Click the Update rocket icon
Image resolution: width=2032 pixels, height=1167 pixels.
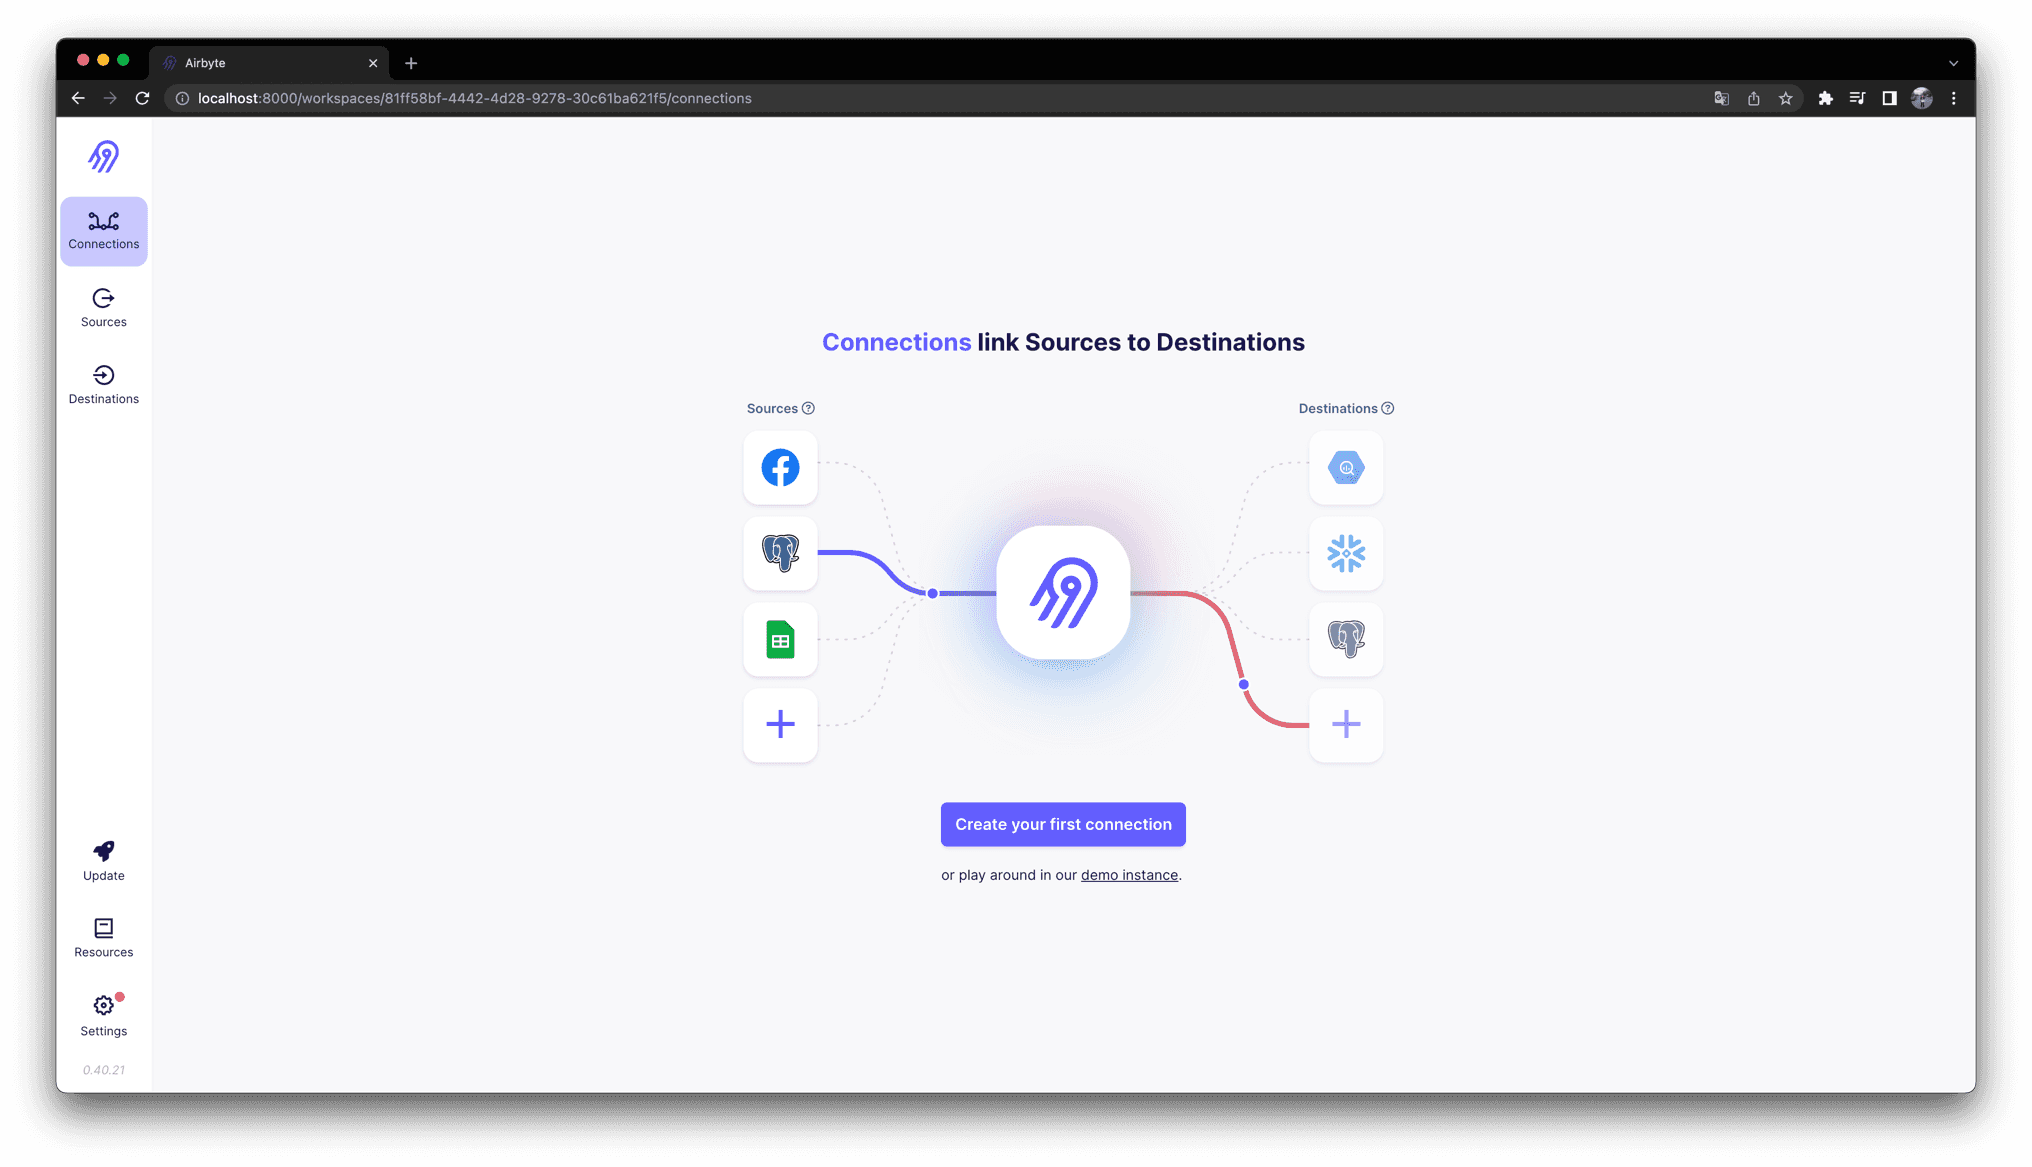(x=104, y=851)
